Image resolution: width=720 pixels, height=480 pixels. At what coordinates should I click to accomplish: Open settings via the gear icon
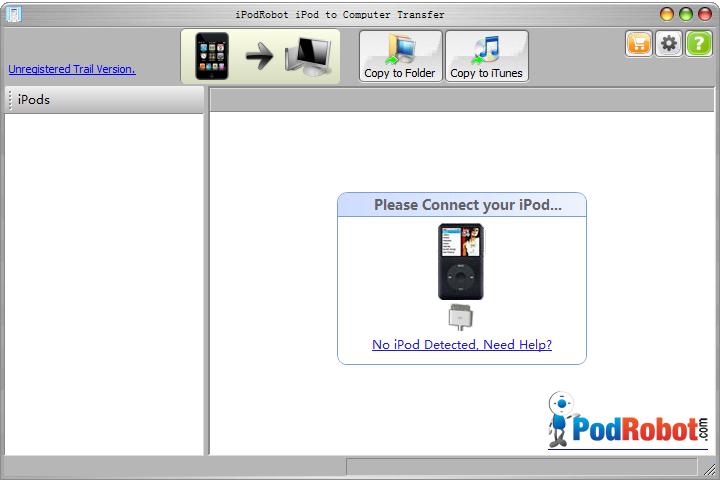tap(668, 43)
